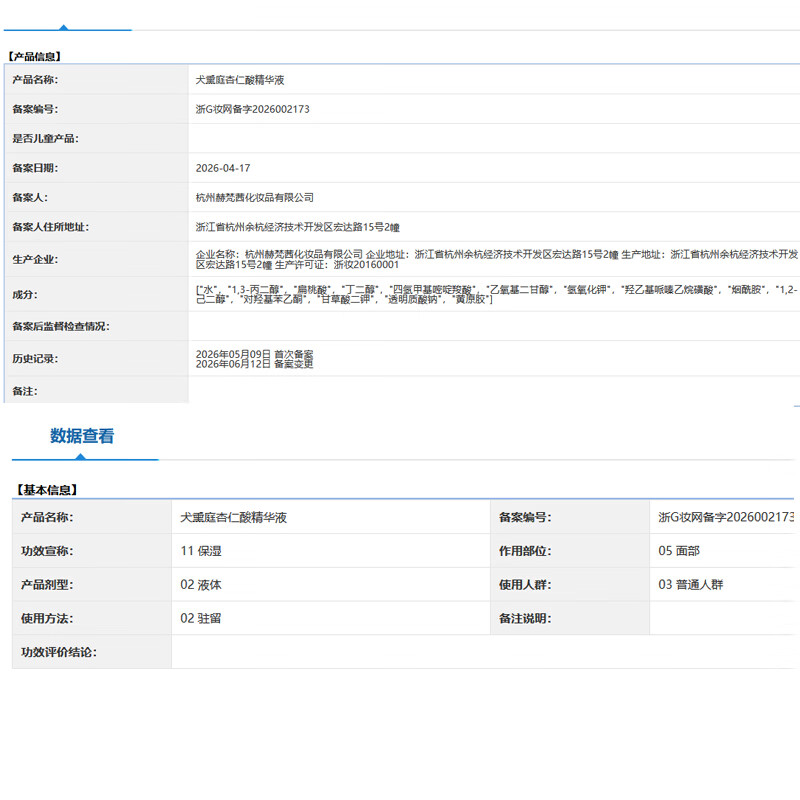Click the 成分 ingredient list text

[496, 294]
